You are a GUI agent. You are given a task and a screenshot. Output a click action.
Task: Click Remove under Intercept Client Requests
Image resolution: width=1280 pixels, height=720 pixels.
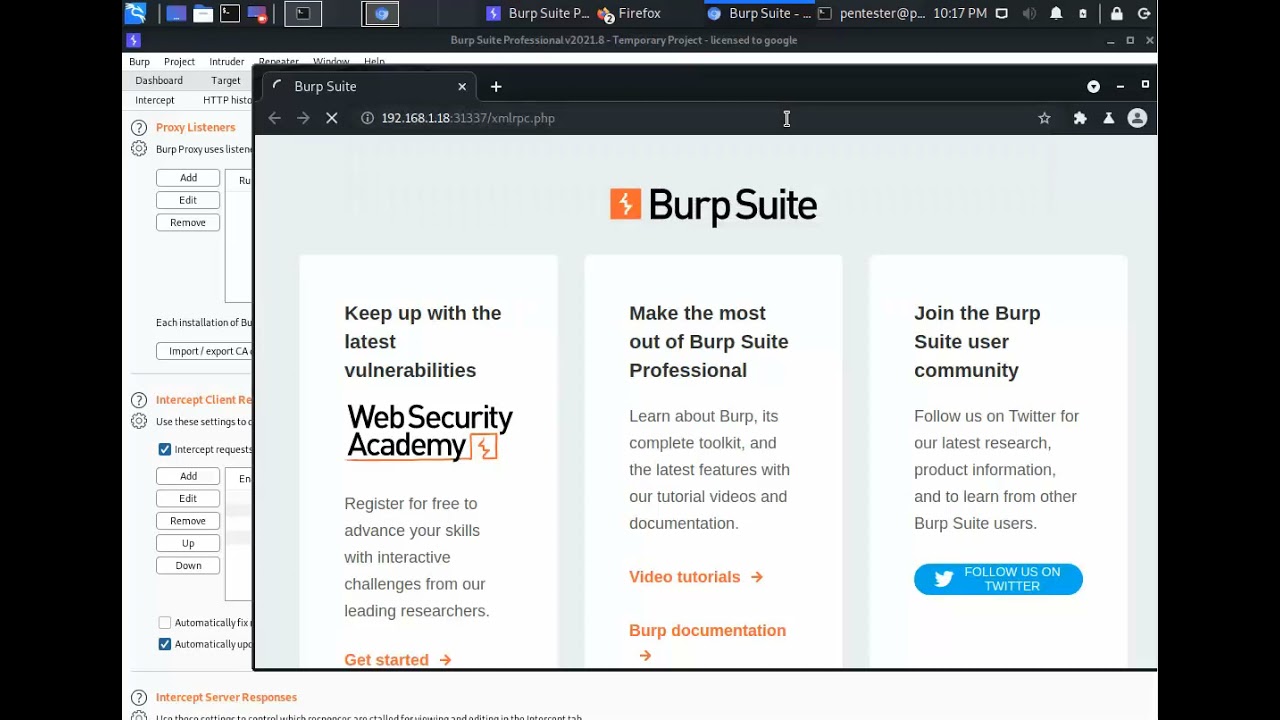(x=188, y=521)
